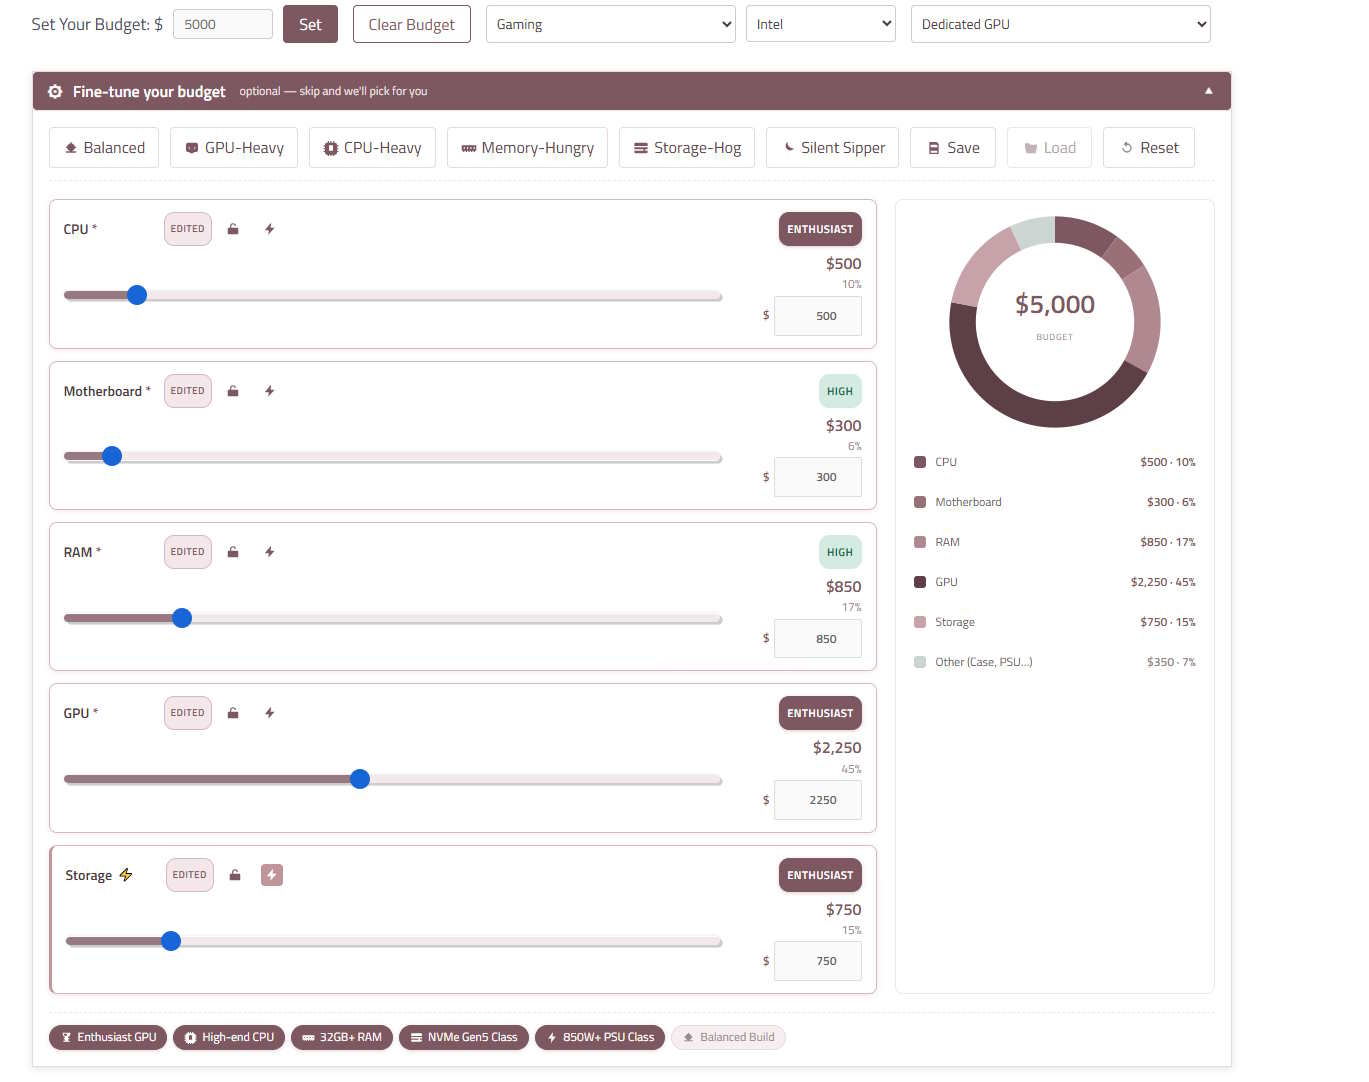The height and width of the screenshot is (1082, 1369).
Task: Click the lightning bolt icon in GPU row
Action: [x=270, y=713]
